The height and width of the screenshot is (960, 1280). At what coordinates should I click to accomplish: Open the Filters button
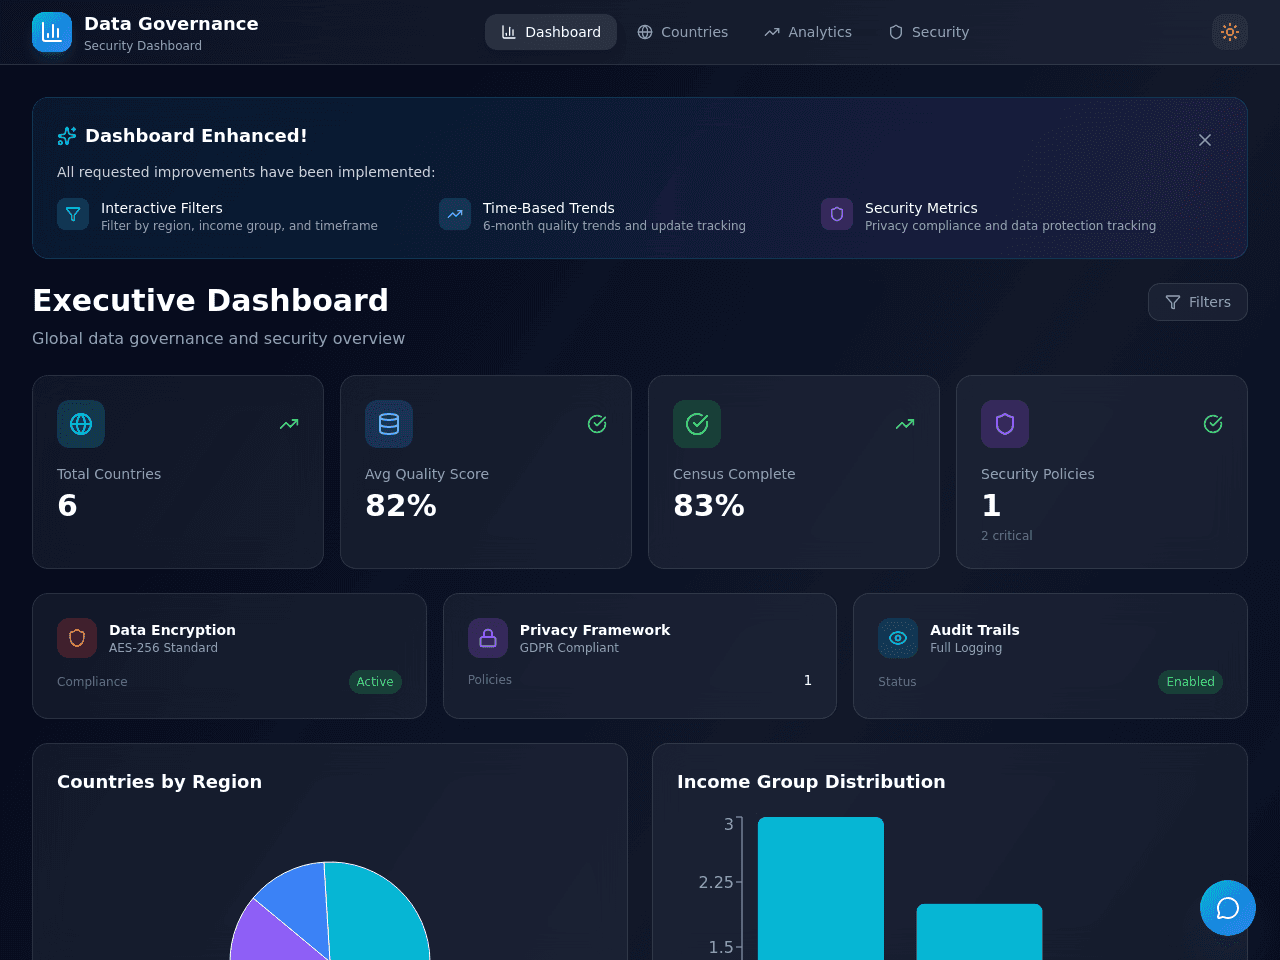coord(1198,302)
